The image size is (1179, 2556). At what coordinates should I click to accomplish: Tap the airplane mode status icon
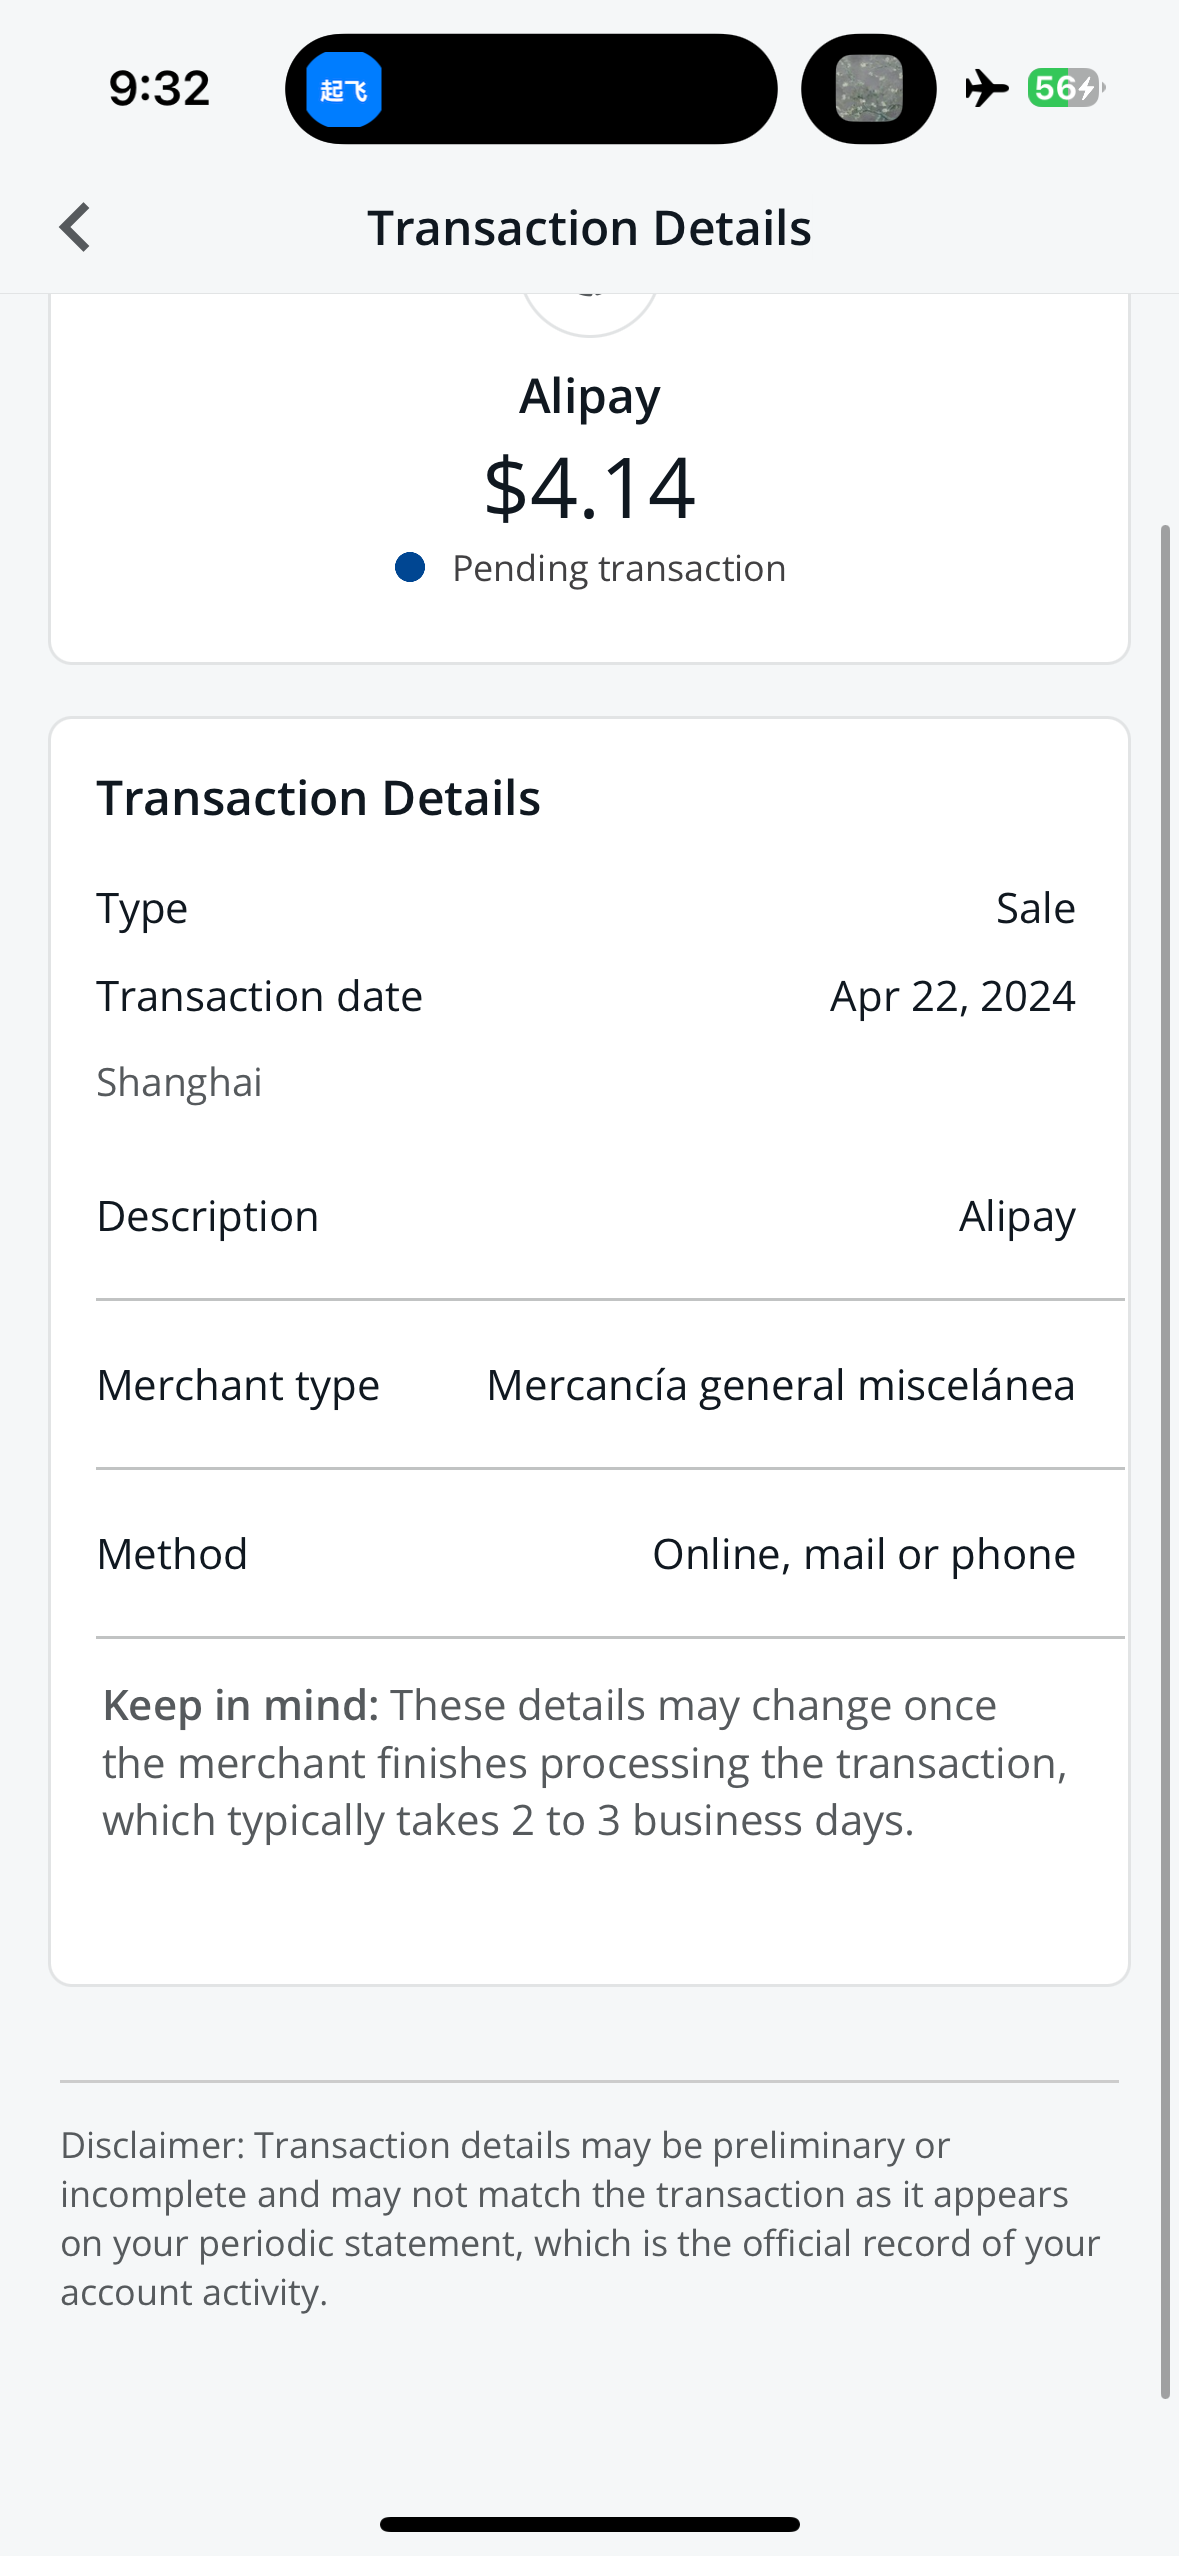point(987,88)
